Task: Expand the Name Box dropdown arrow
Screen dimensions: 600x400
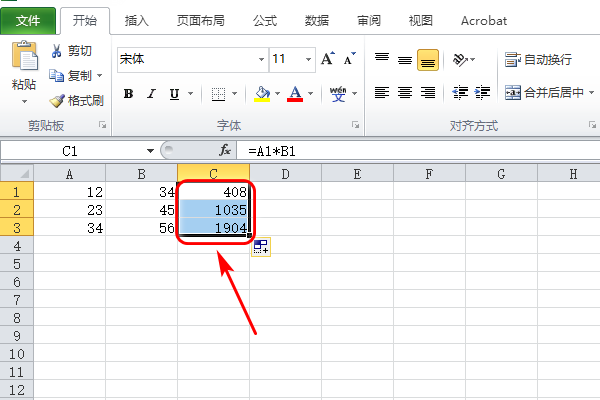Action: pyautogui.click(x=150, y=151)
